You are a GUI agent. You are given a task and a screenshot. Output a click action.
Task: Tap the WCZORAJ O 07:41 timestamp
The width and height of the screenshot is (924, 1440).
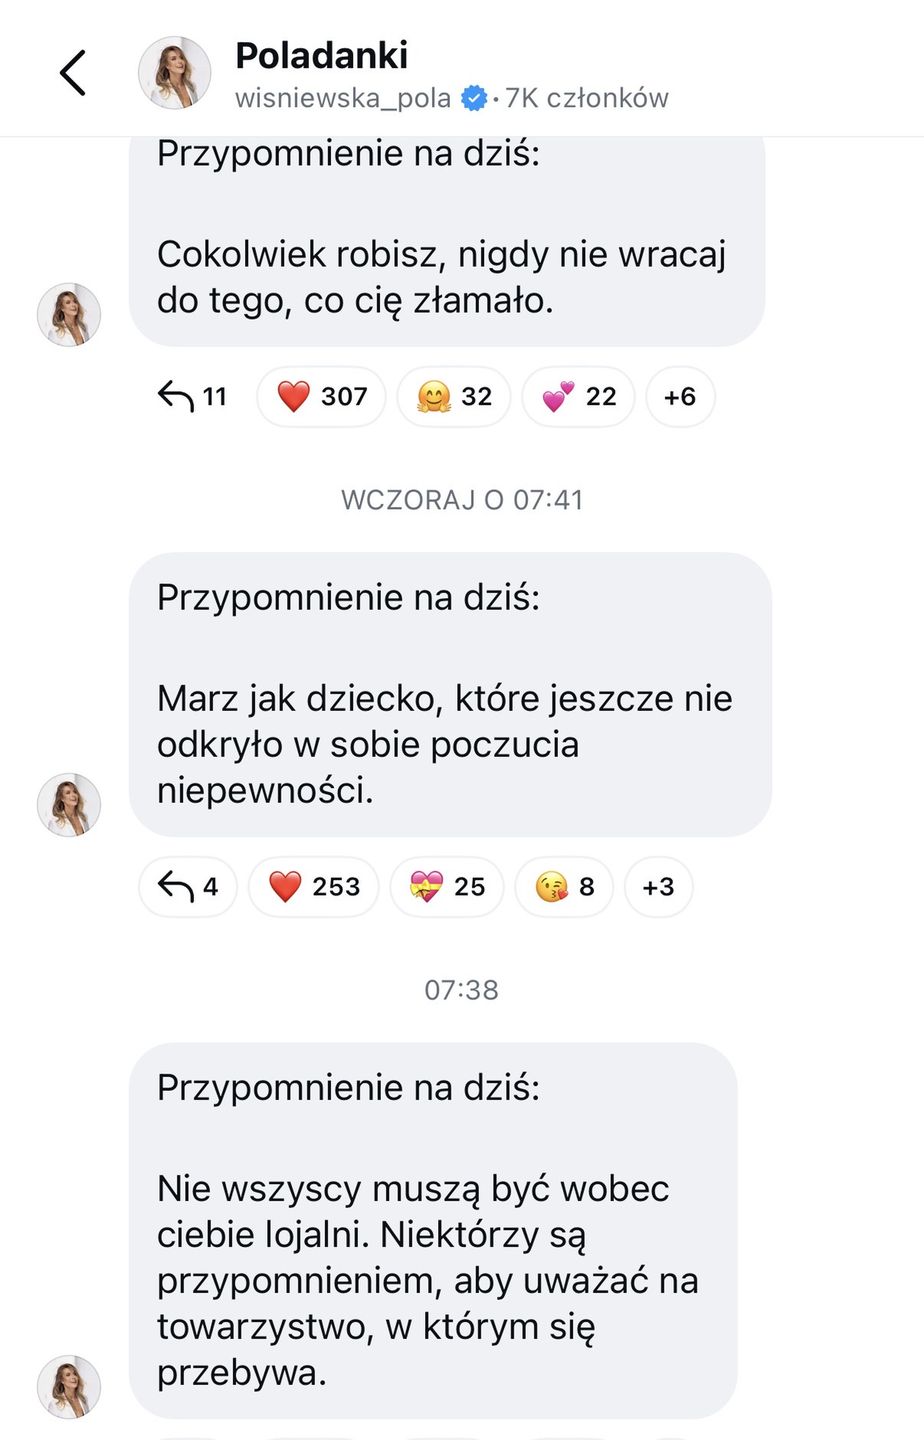(x=462, y=499)
